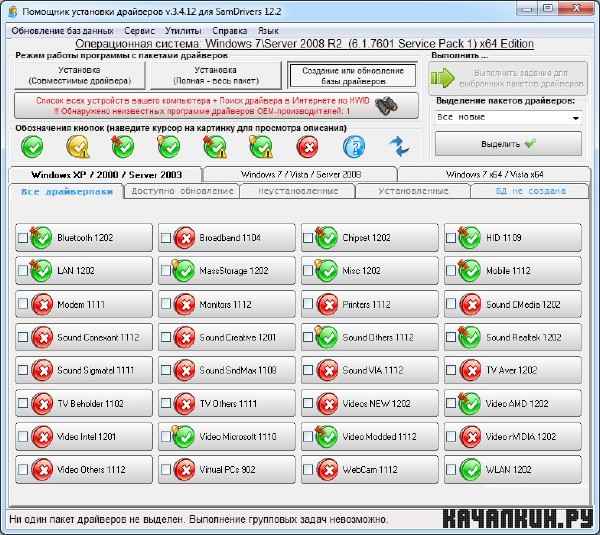This screenshot has width=600, height=535.
Task: Click the Sound SndMax 1108 pack button
Action: click(227, 370)
